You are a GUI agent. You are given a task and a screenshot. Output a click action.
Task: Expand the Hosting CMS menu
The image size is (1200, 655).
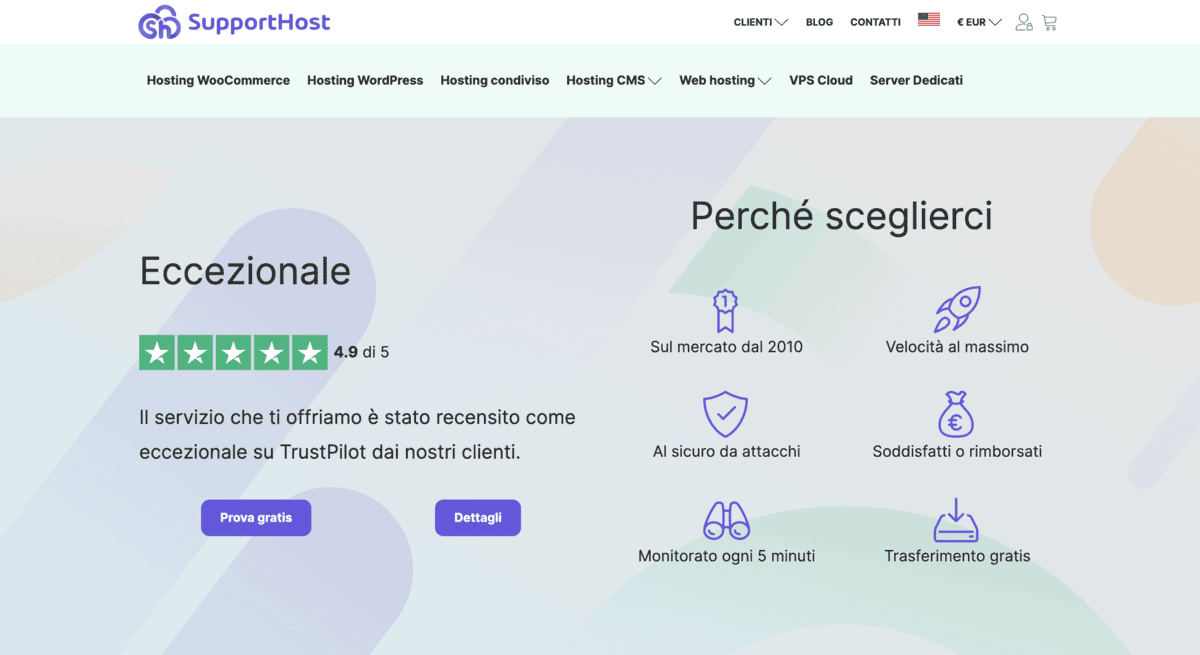coord(613,81)
